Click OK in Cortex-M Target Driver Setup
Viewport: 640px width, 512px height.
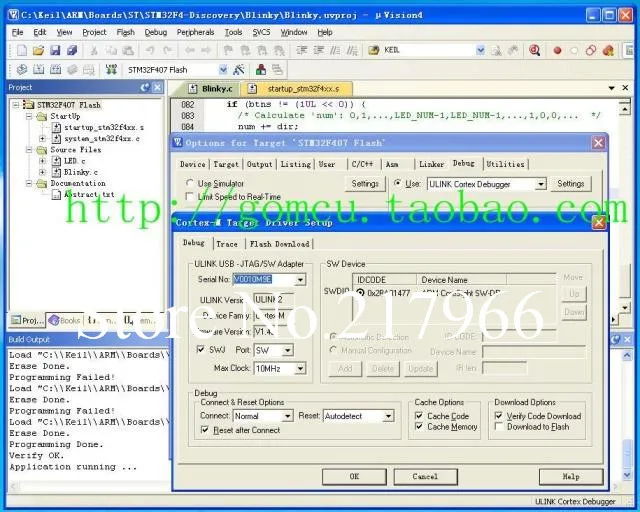(x=354, y=476)
